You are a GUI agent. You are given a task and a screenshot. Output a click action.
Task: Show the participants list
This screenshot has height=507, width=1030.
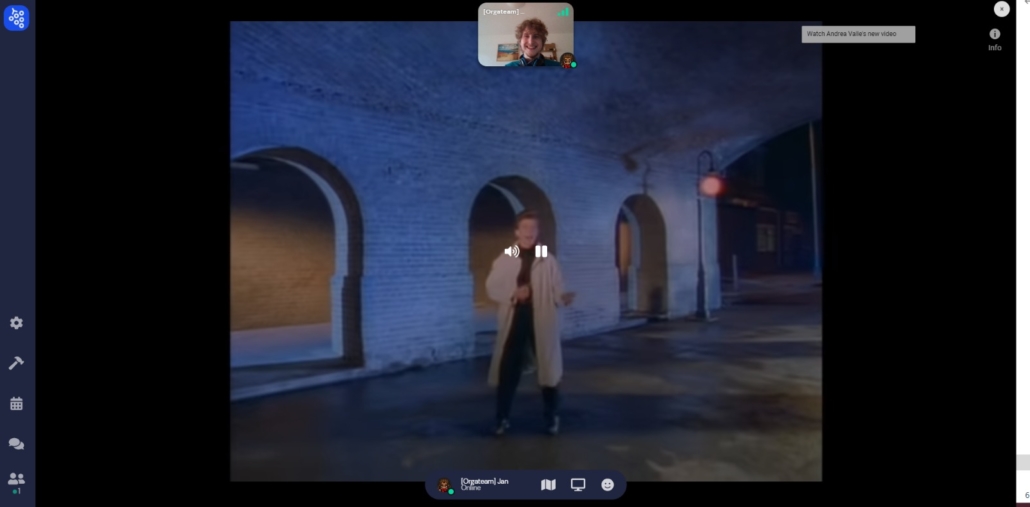coord(16,480)
